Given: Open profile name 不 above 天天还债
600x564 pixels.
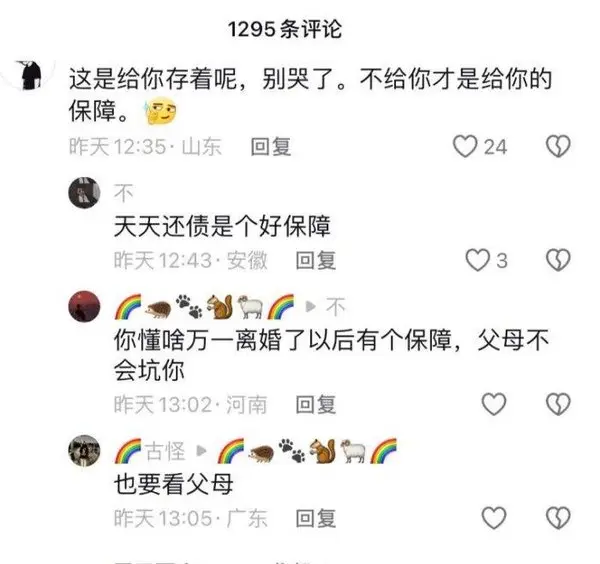Looking at the screenshot, I should tap(124, 193).
